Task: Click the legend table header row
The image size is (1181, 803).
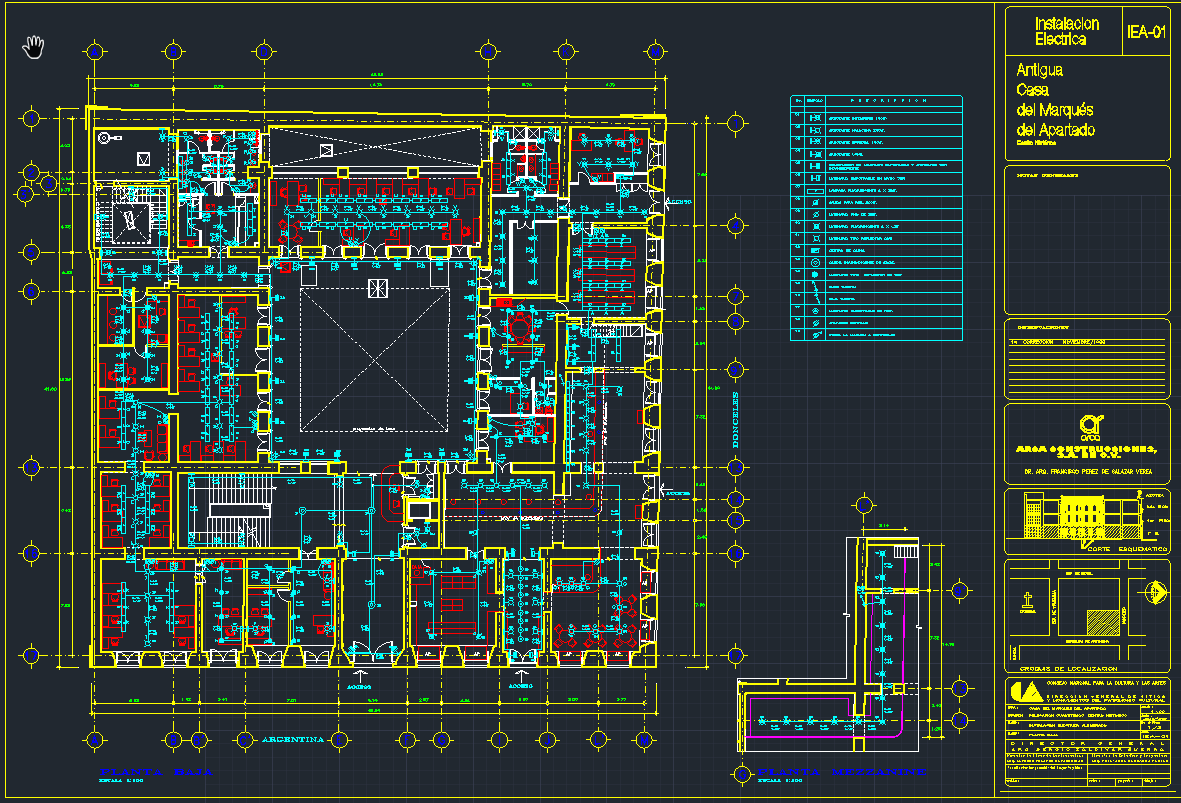Action: point(876,101)
